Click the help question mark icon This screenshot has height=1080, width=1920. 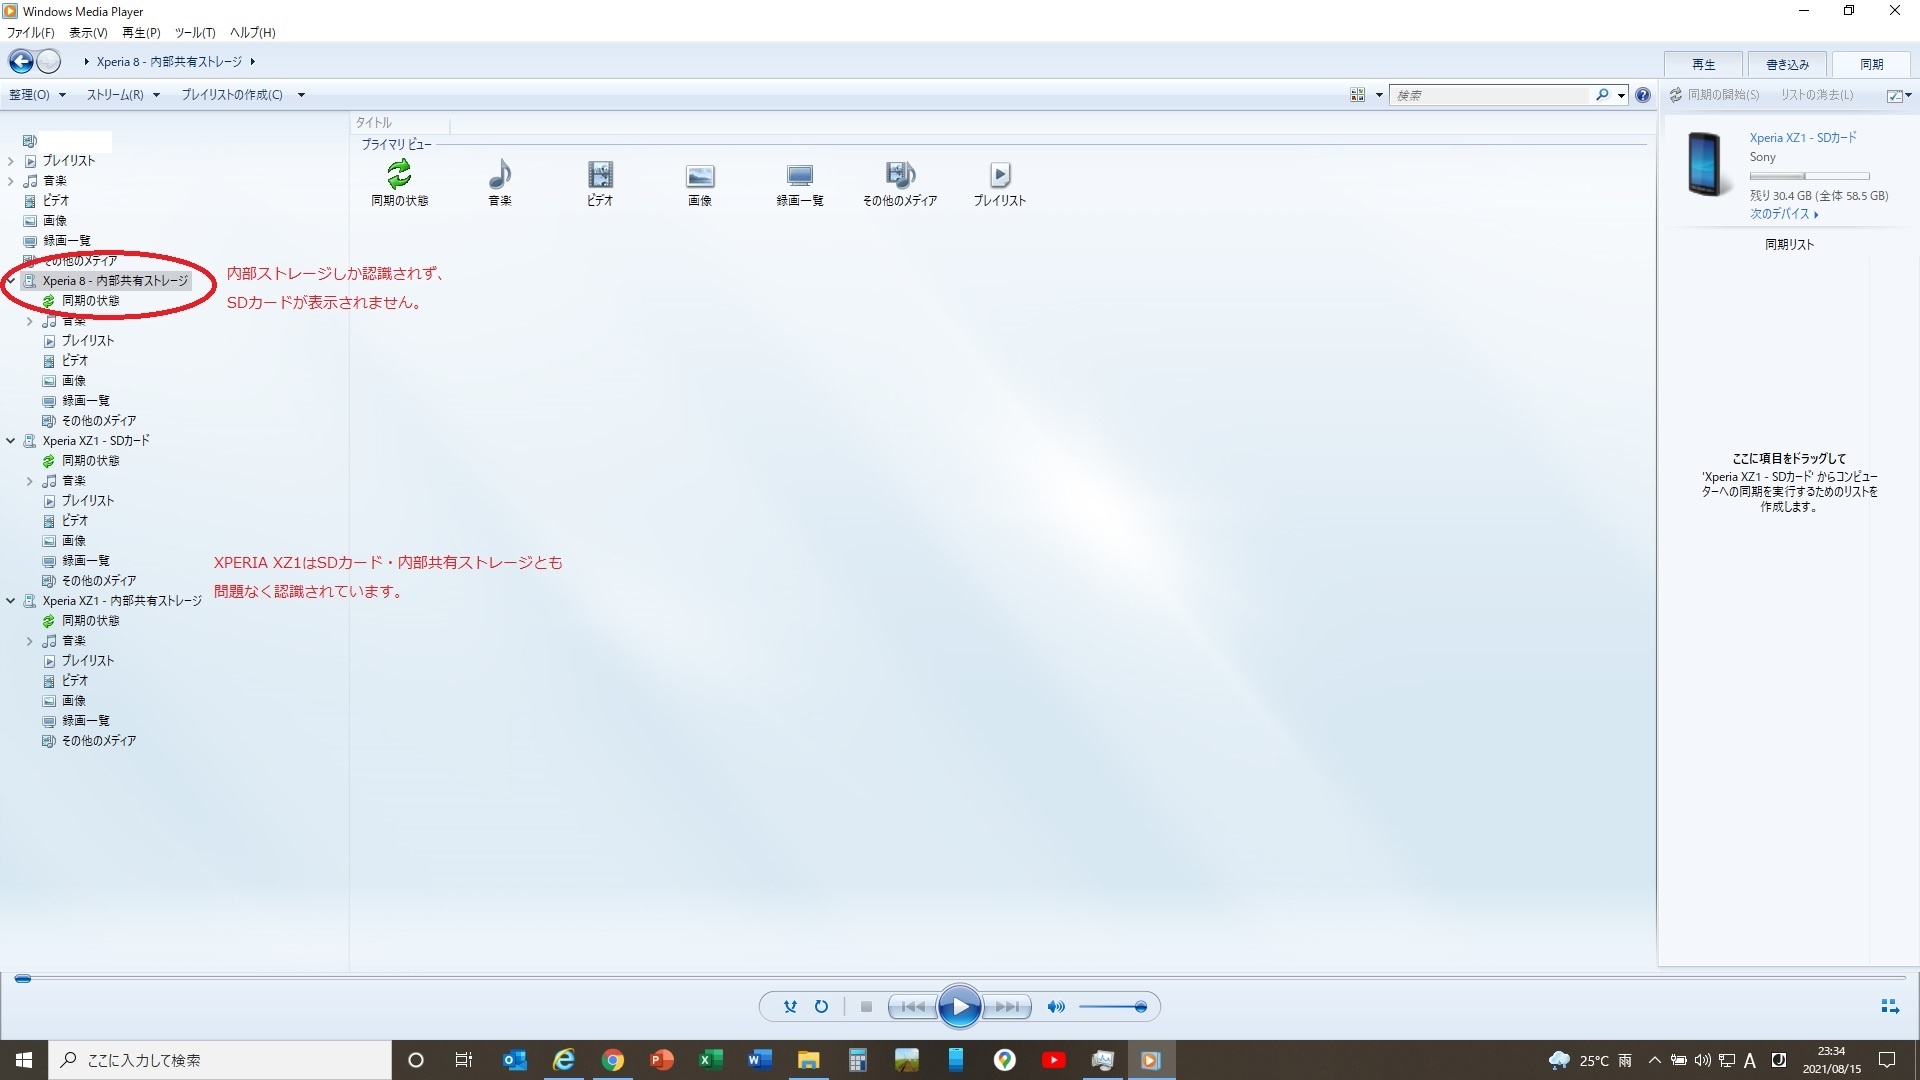pyautogui.click(x=1642, y=95)
